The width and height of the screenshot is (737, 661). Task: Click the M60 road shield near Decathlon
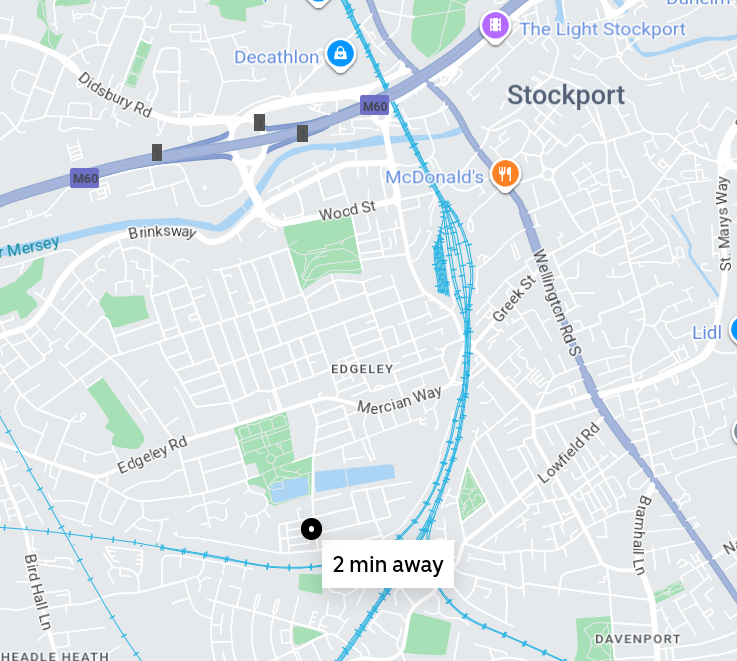click(x=375, y=105)
